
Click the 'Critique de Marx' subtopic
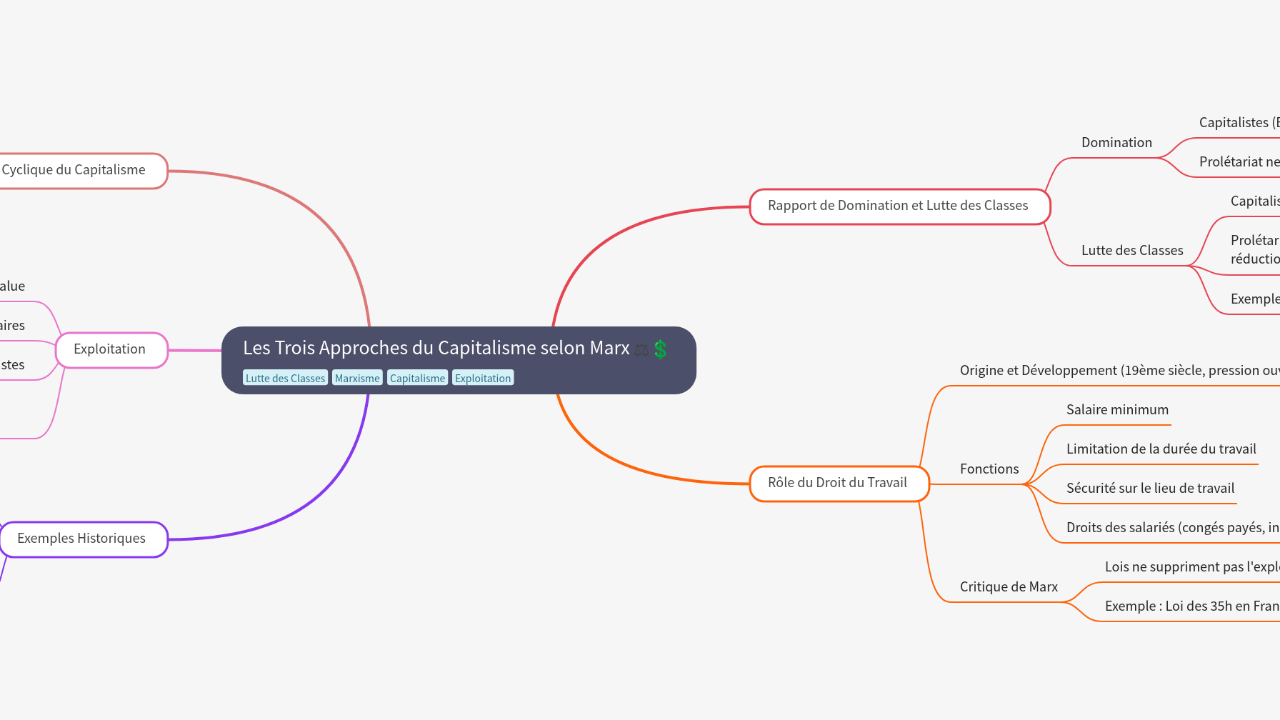(1009, 587)
